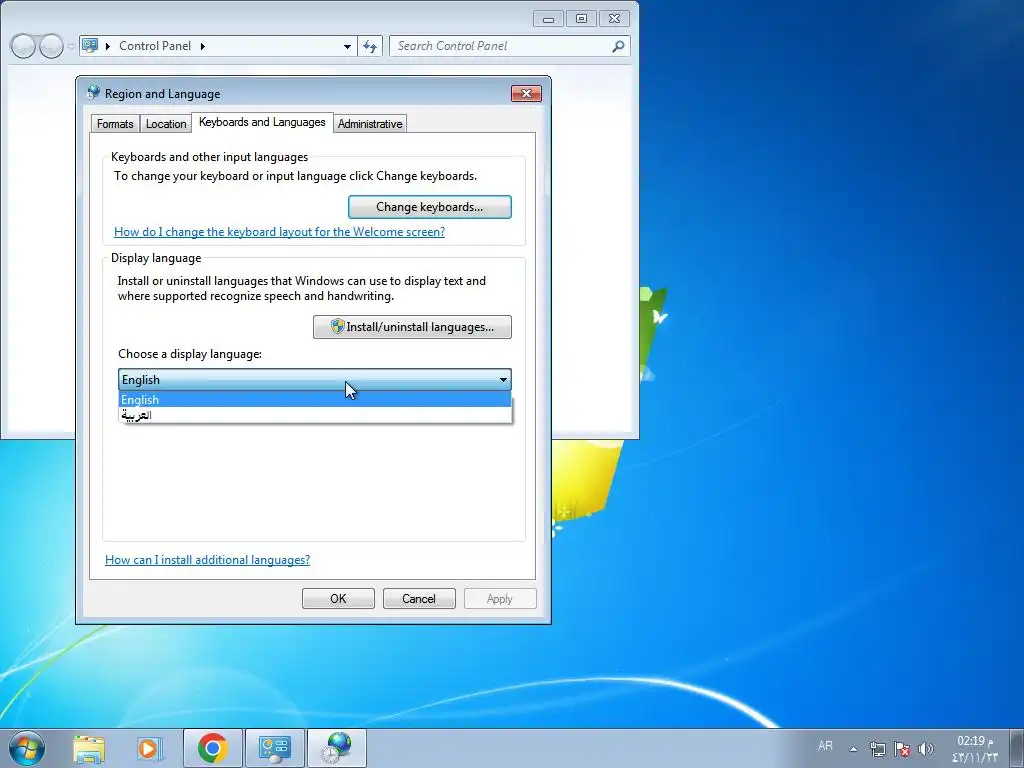This screenshot has width=1024, height=768.
Task: Launch Windows Media Player from taskbar
Action: 150,748
